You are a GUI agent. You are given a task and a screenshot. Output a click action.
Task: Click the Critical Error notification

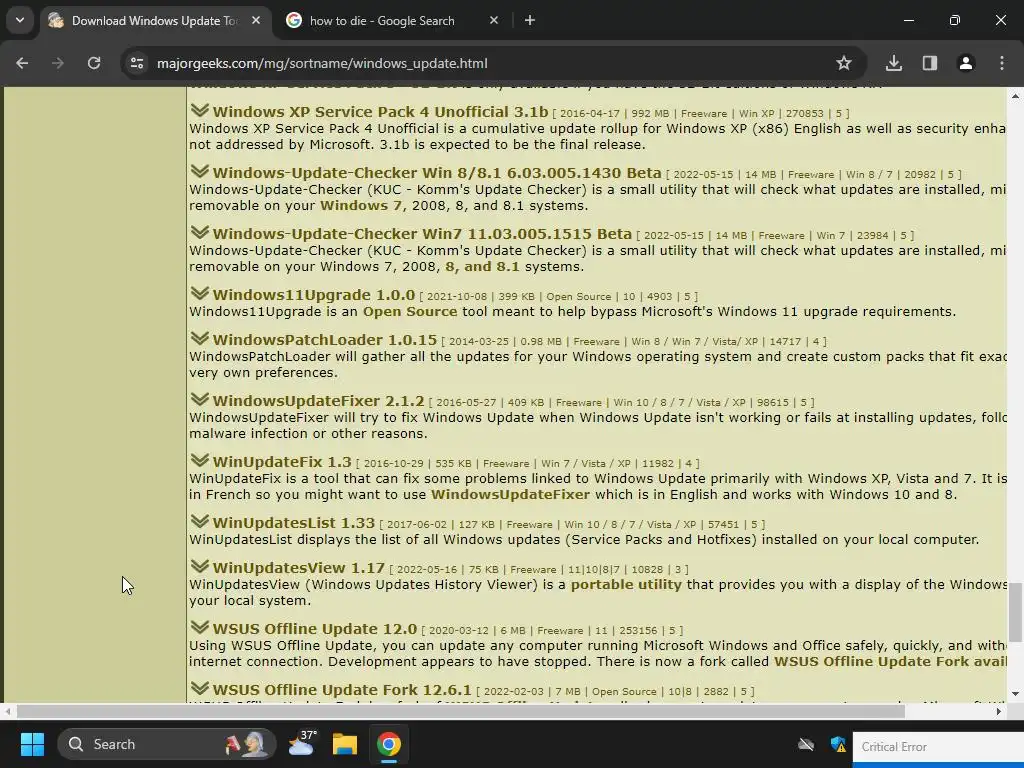click(938, 748)
